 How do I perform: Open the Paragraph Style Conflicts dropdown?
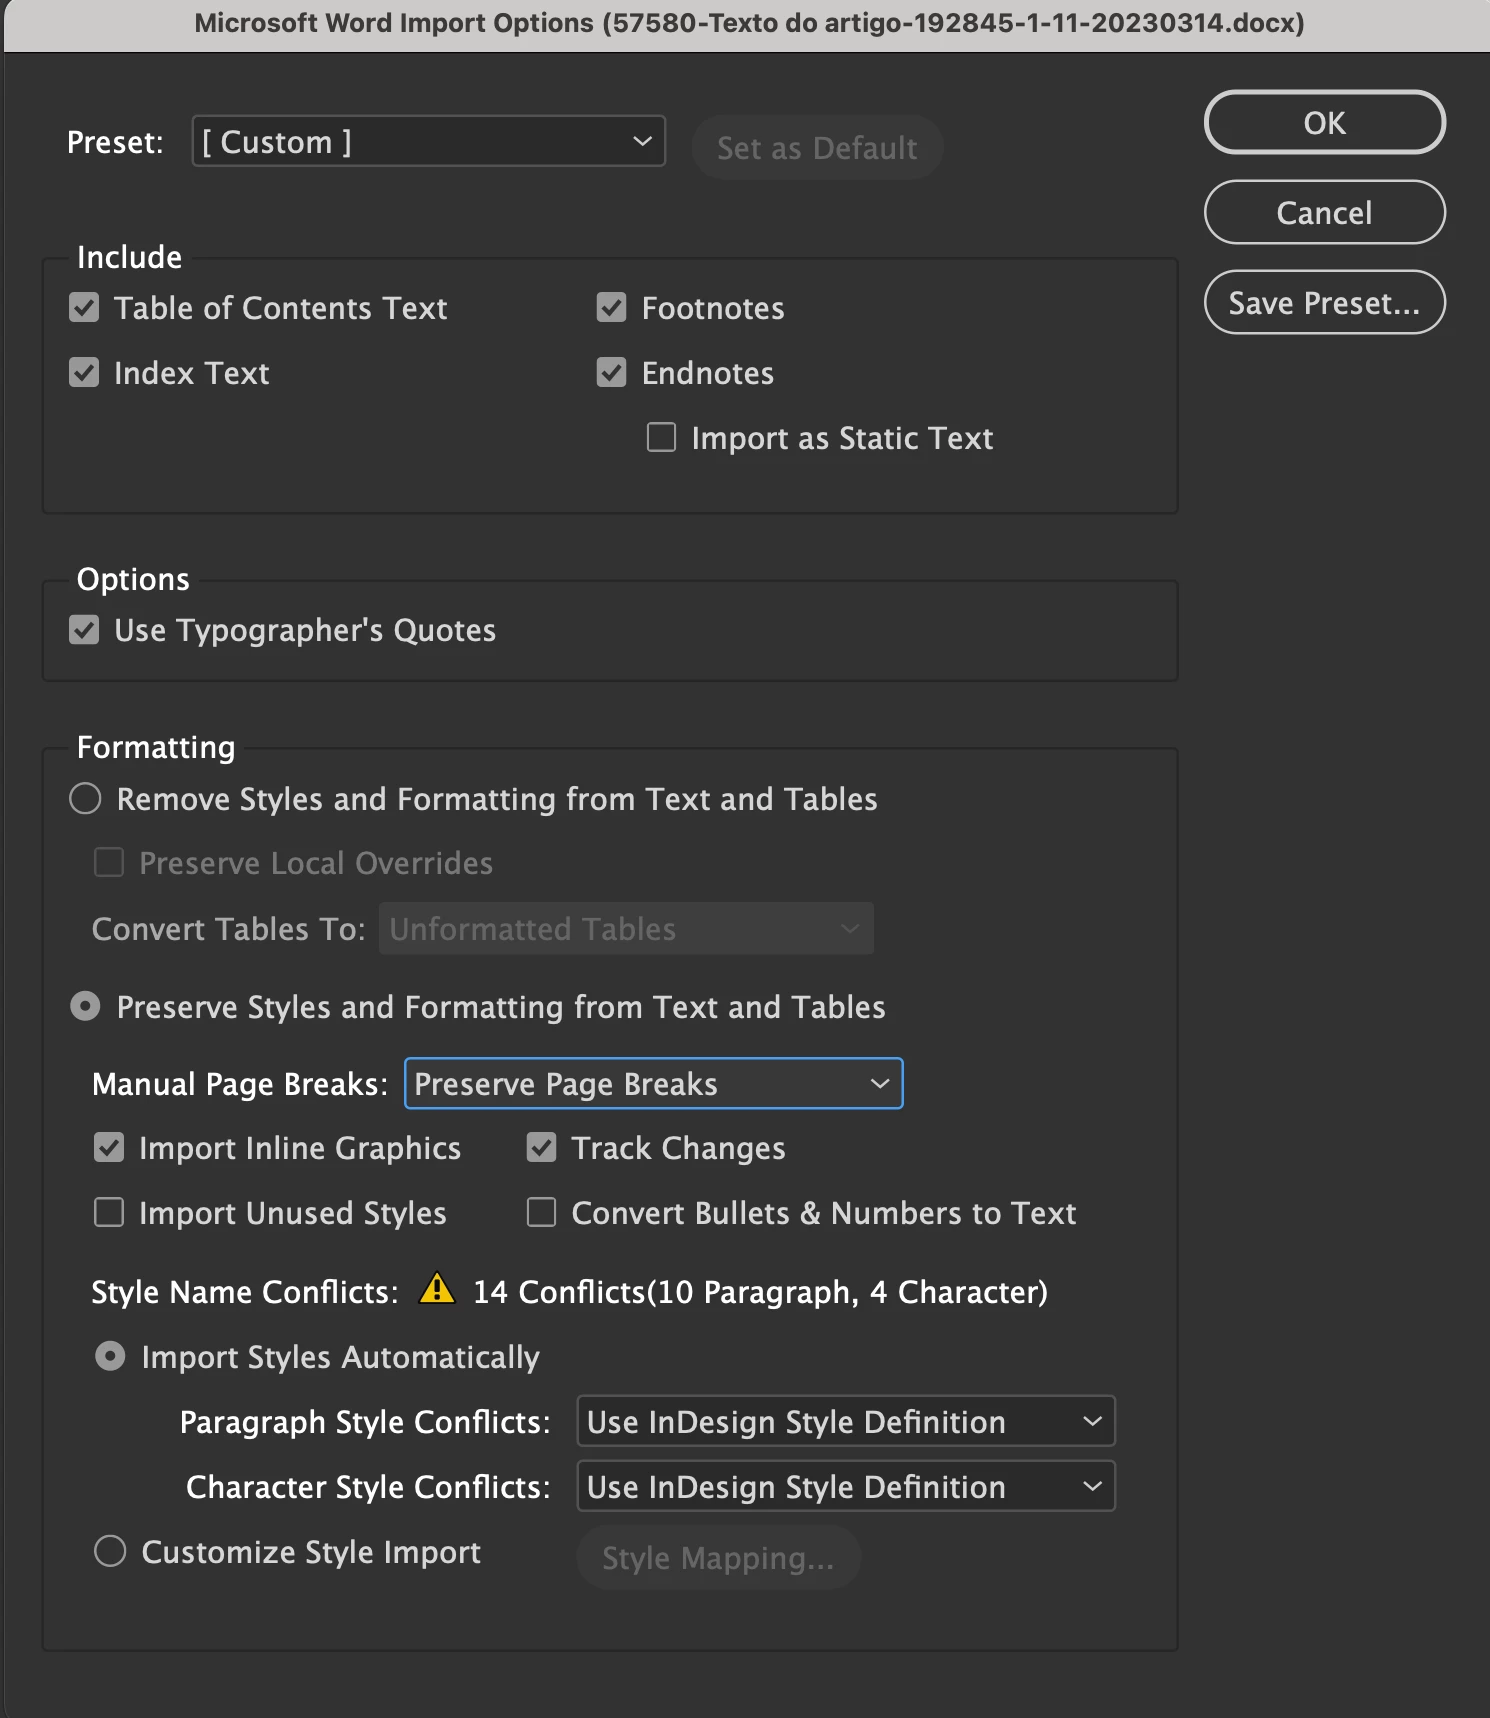[x=845, y=1421]
